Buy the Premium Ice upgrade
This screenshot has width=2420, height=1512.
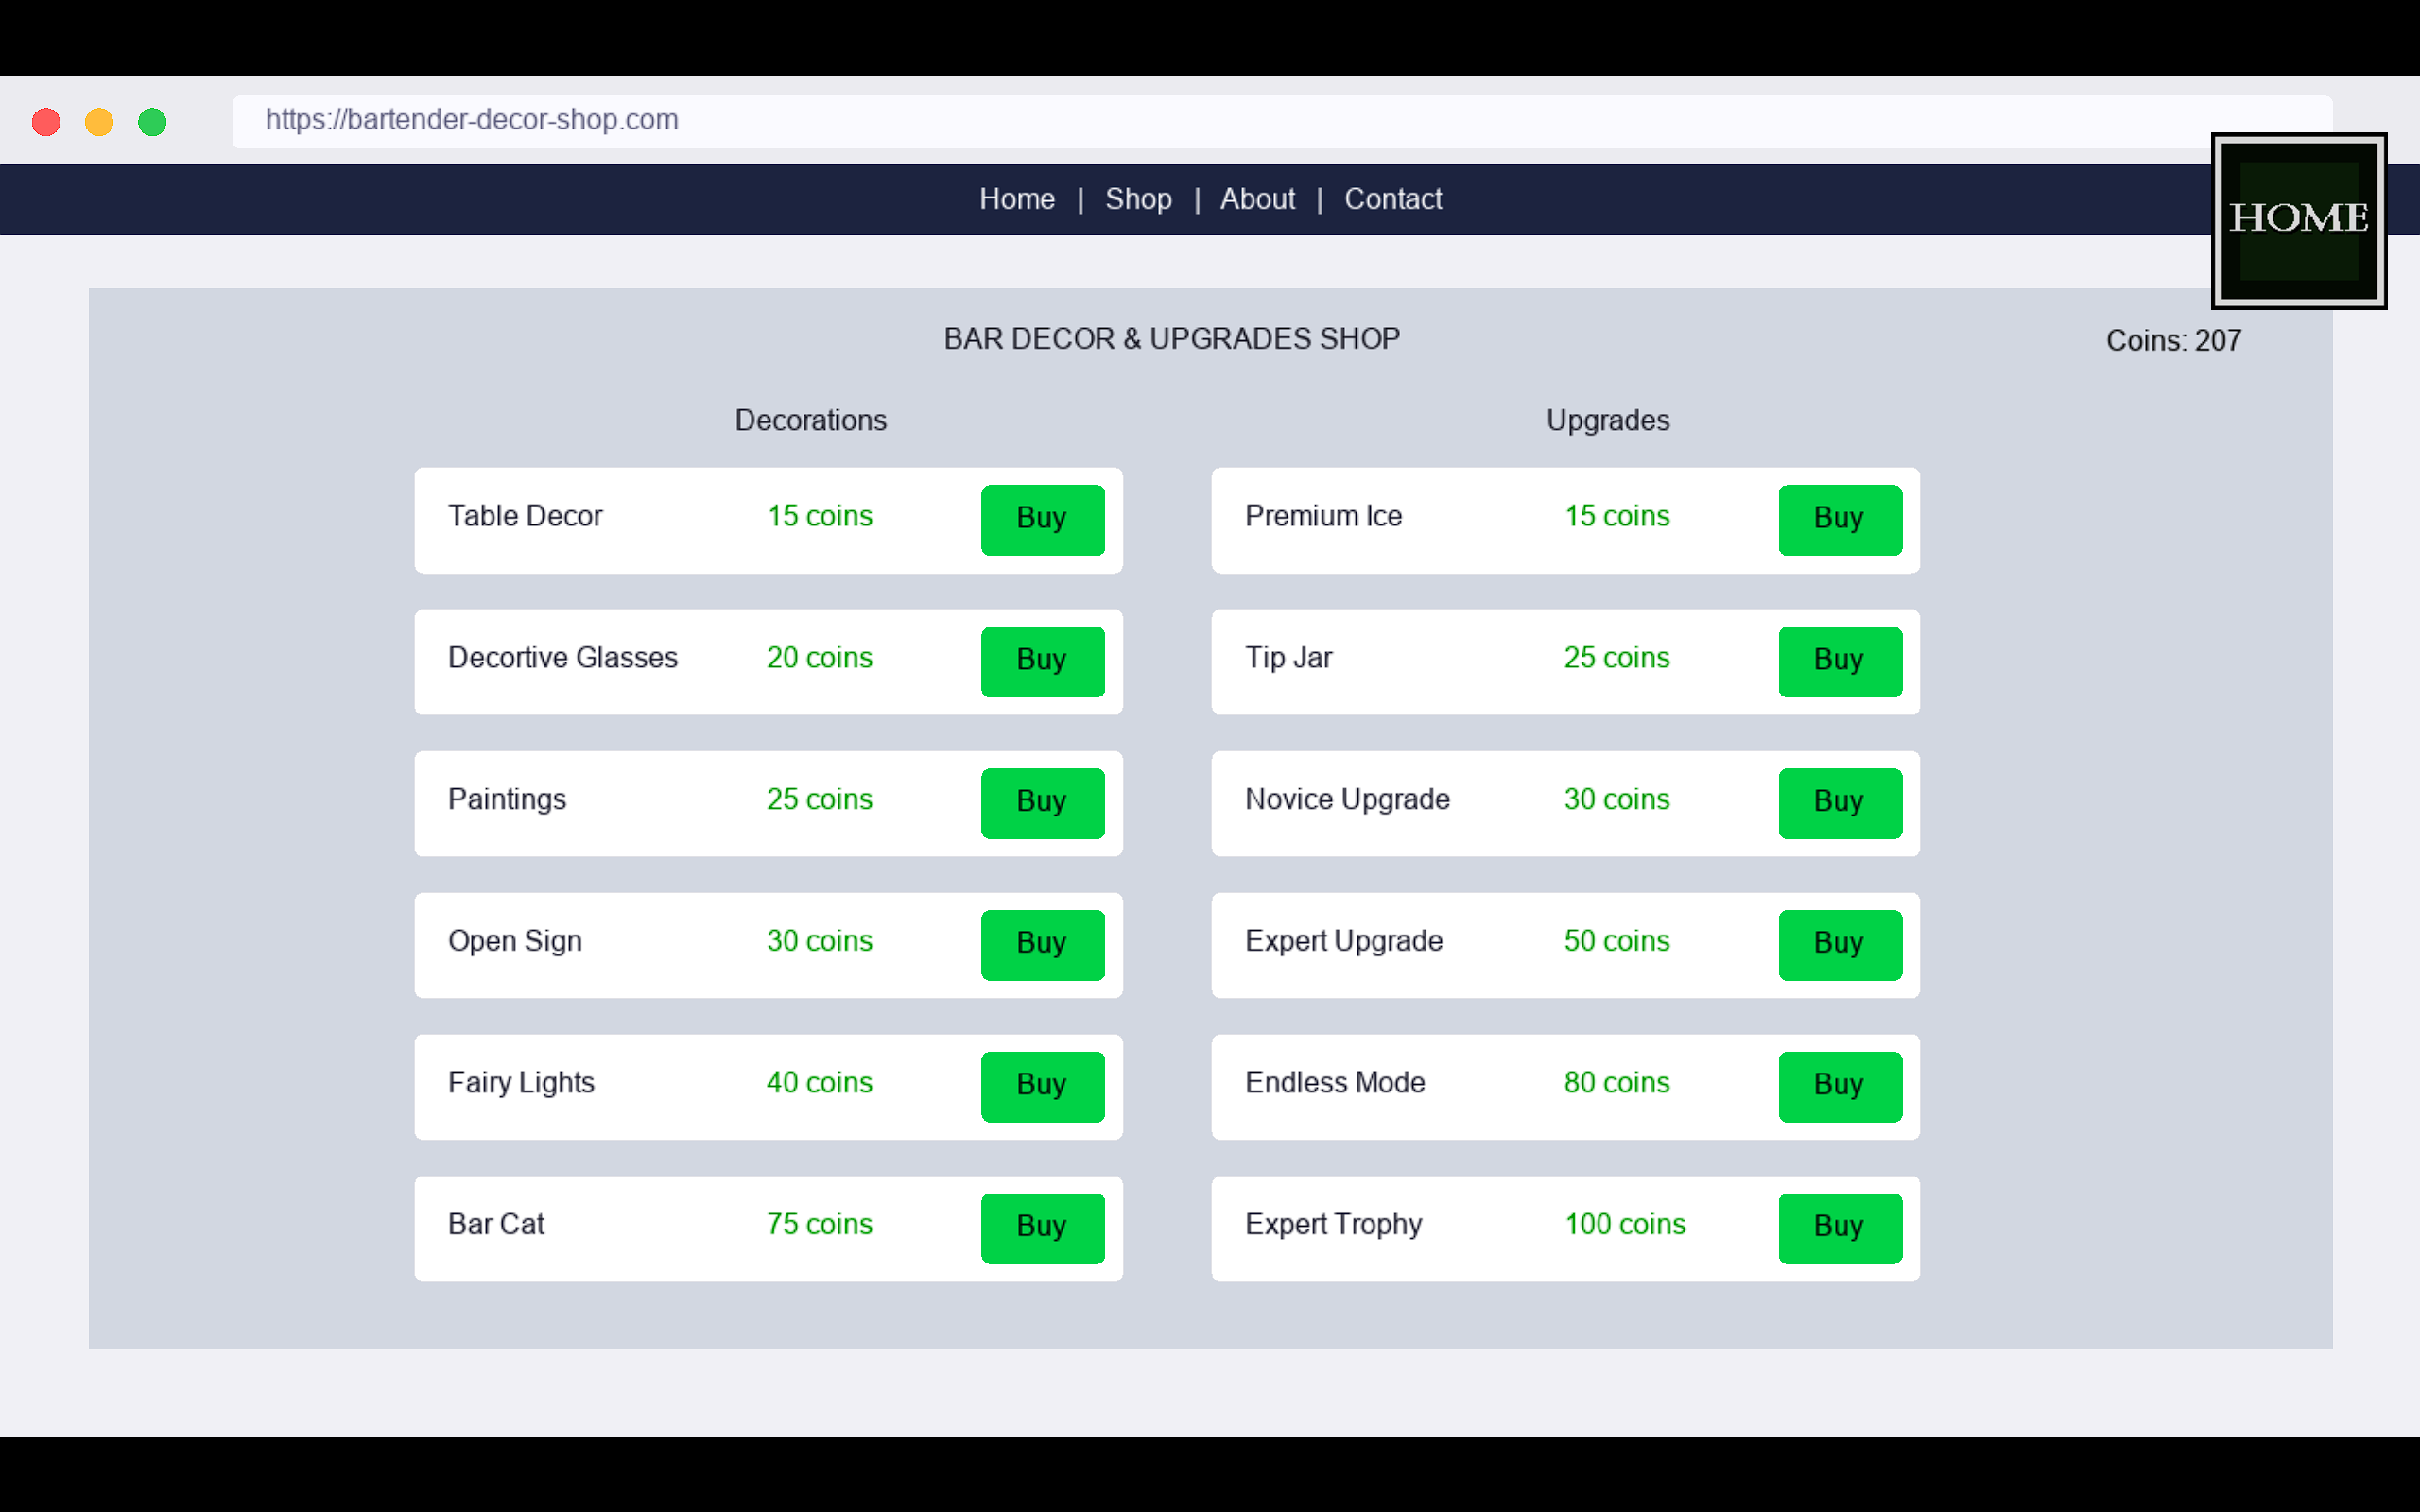[1839, 519]
